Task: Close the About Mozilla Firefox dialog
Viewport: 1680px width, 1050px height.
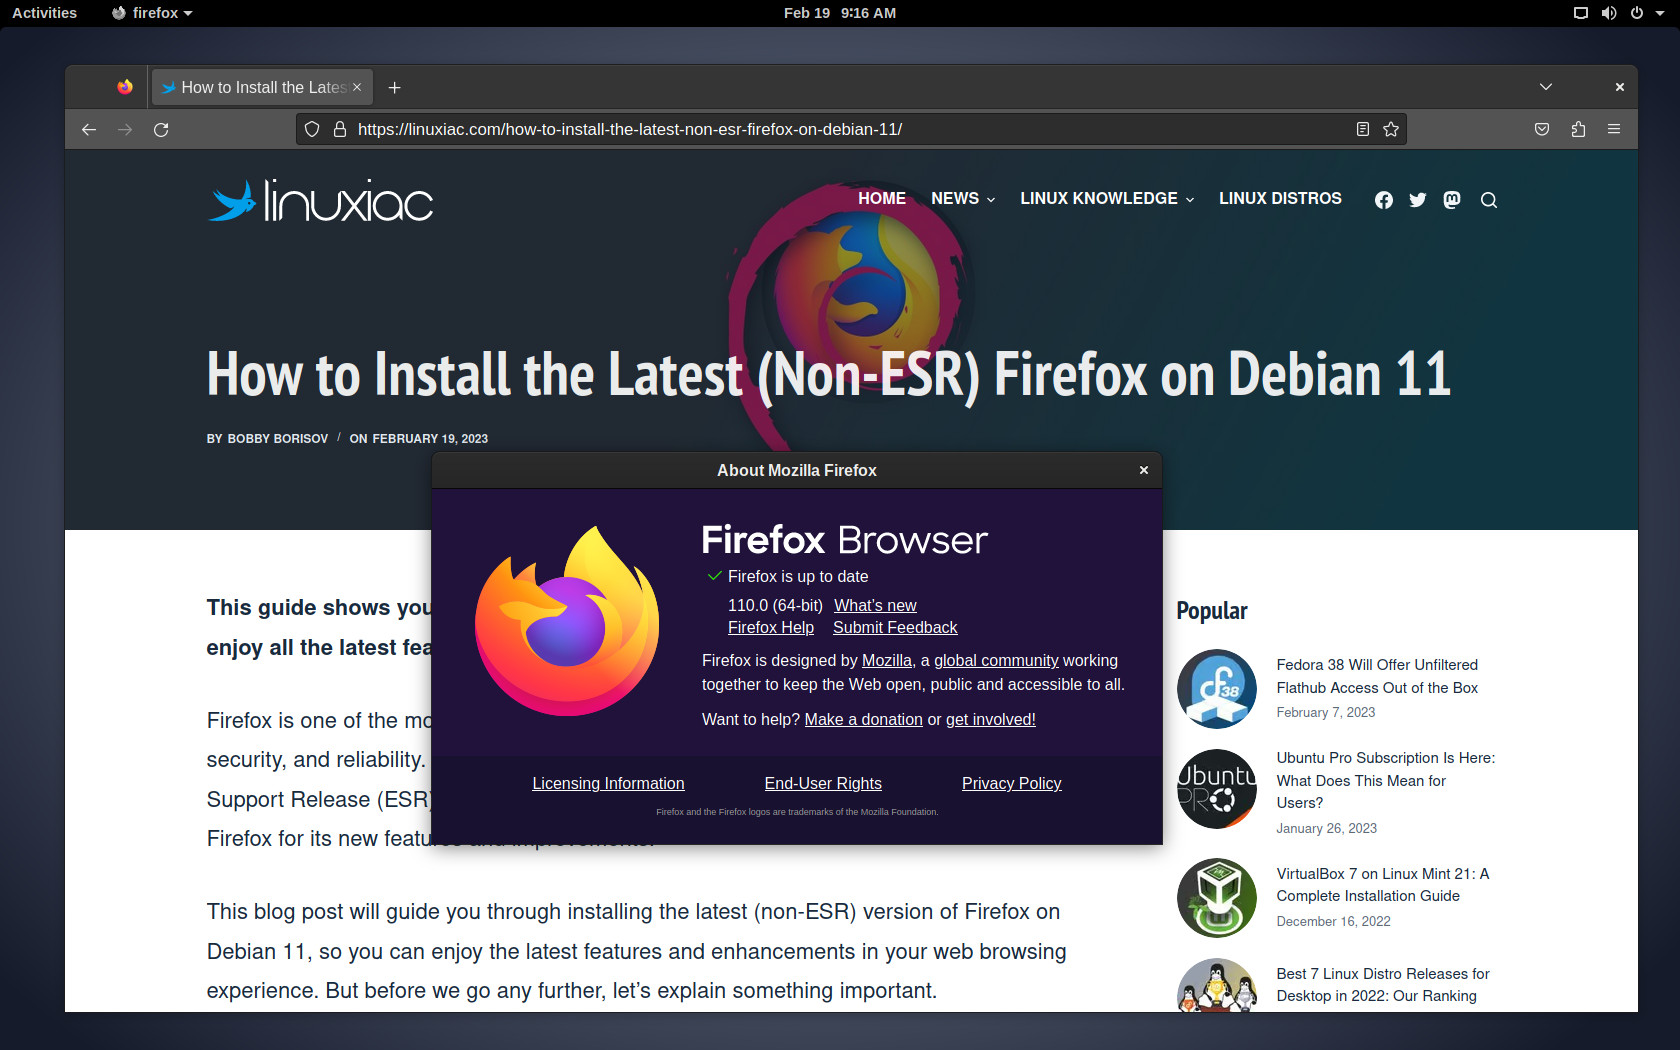Action: tap(1144, 470)
